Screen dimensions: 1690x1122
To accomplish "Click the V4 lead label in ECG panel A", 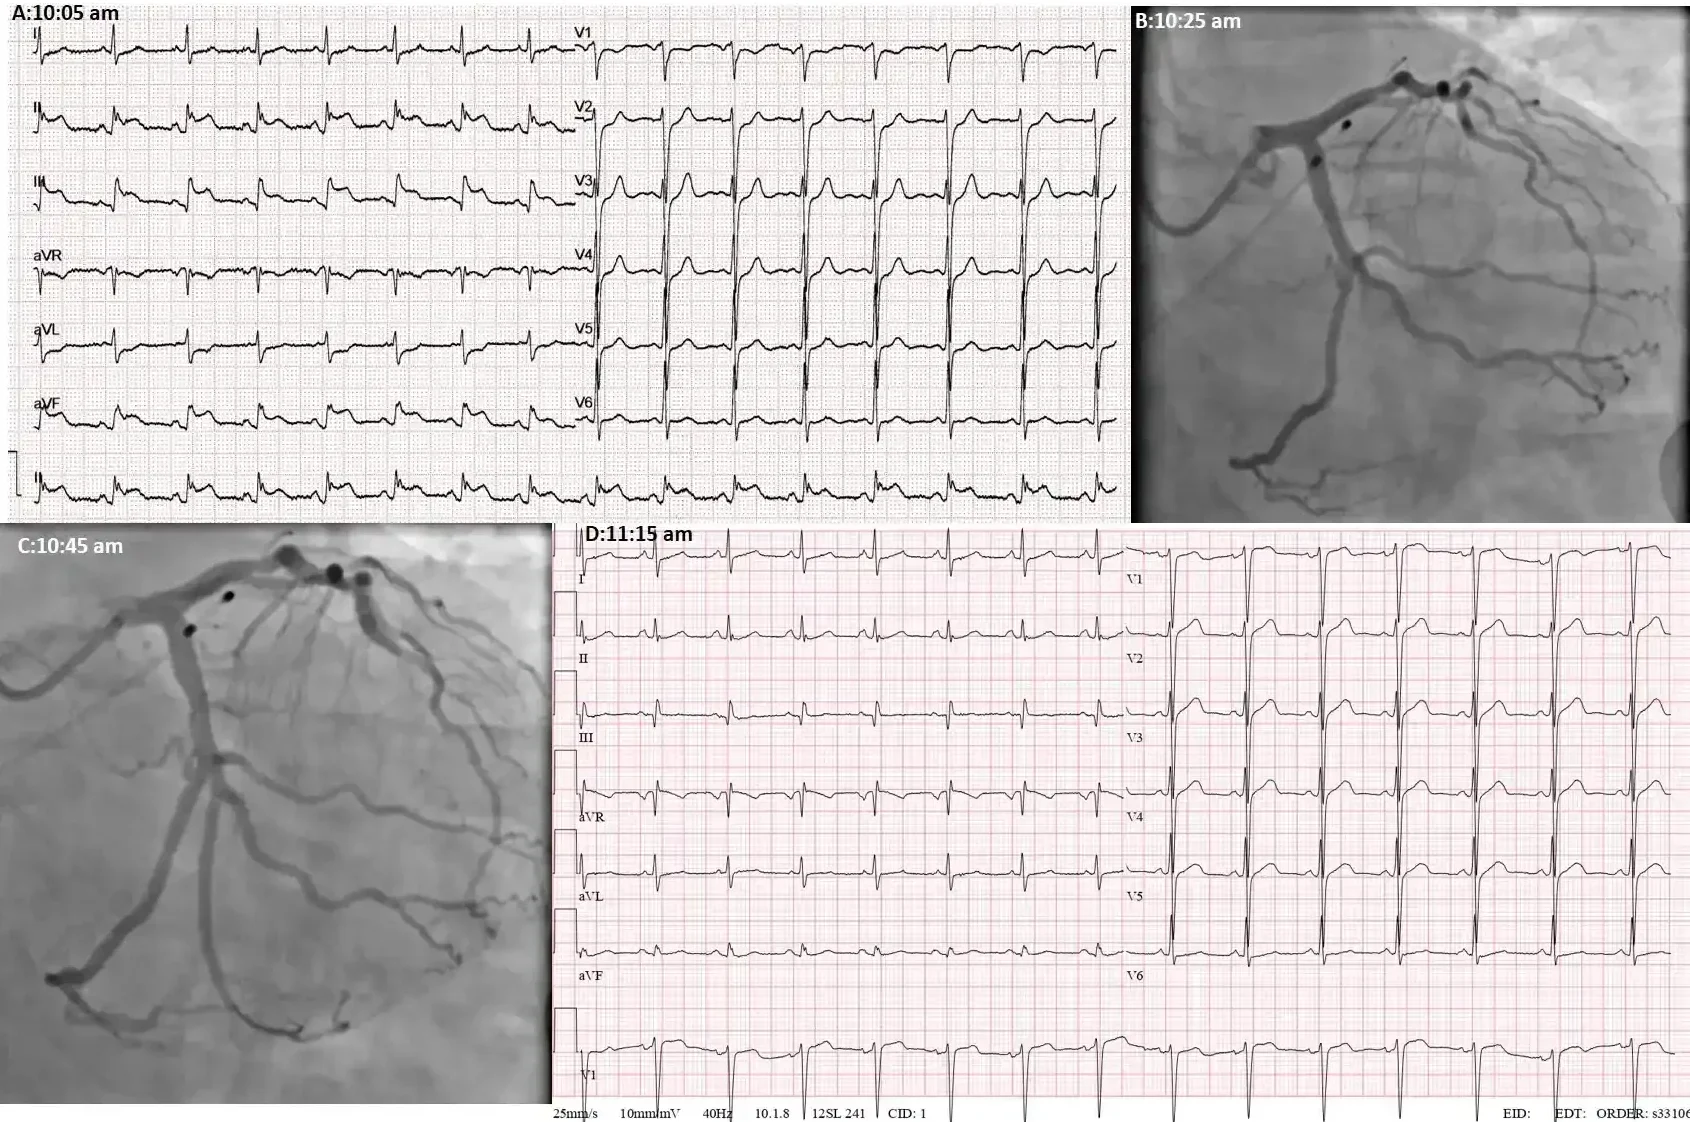I will (583, 255).
